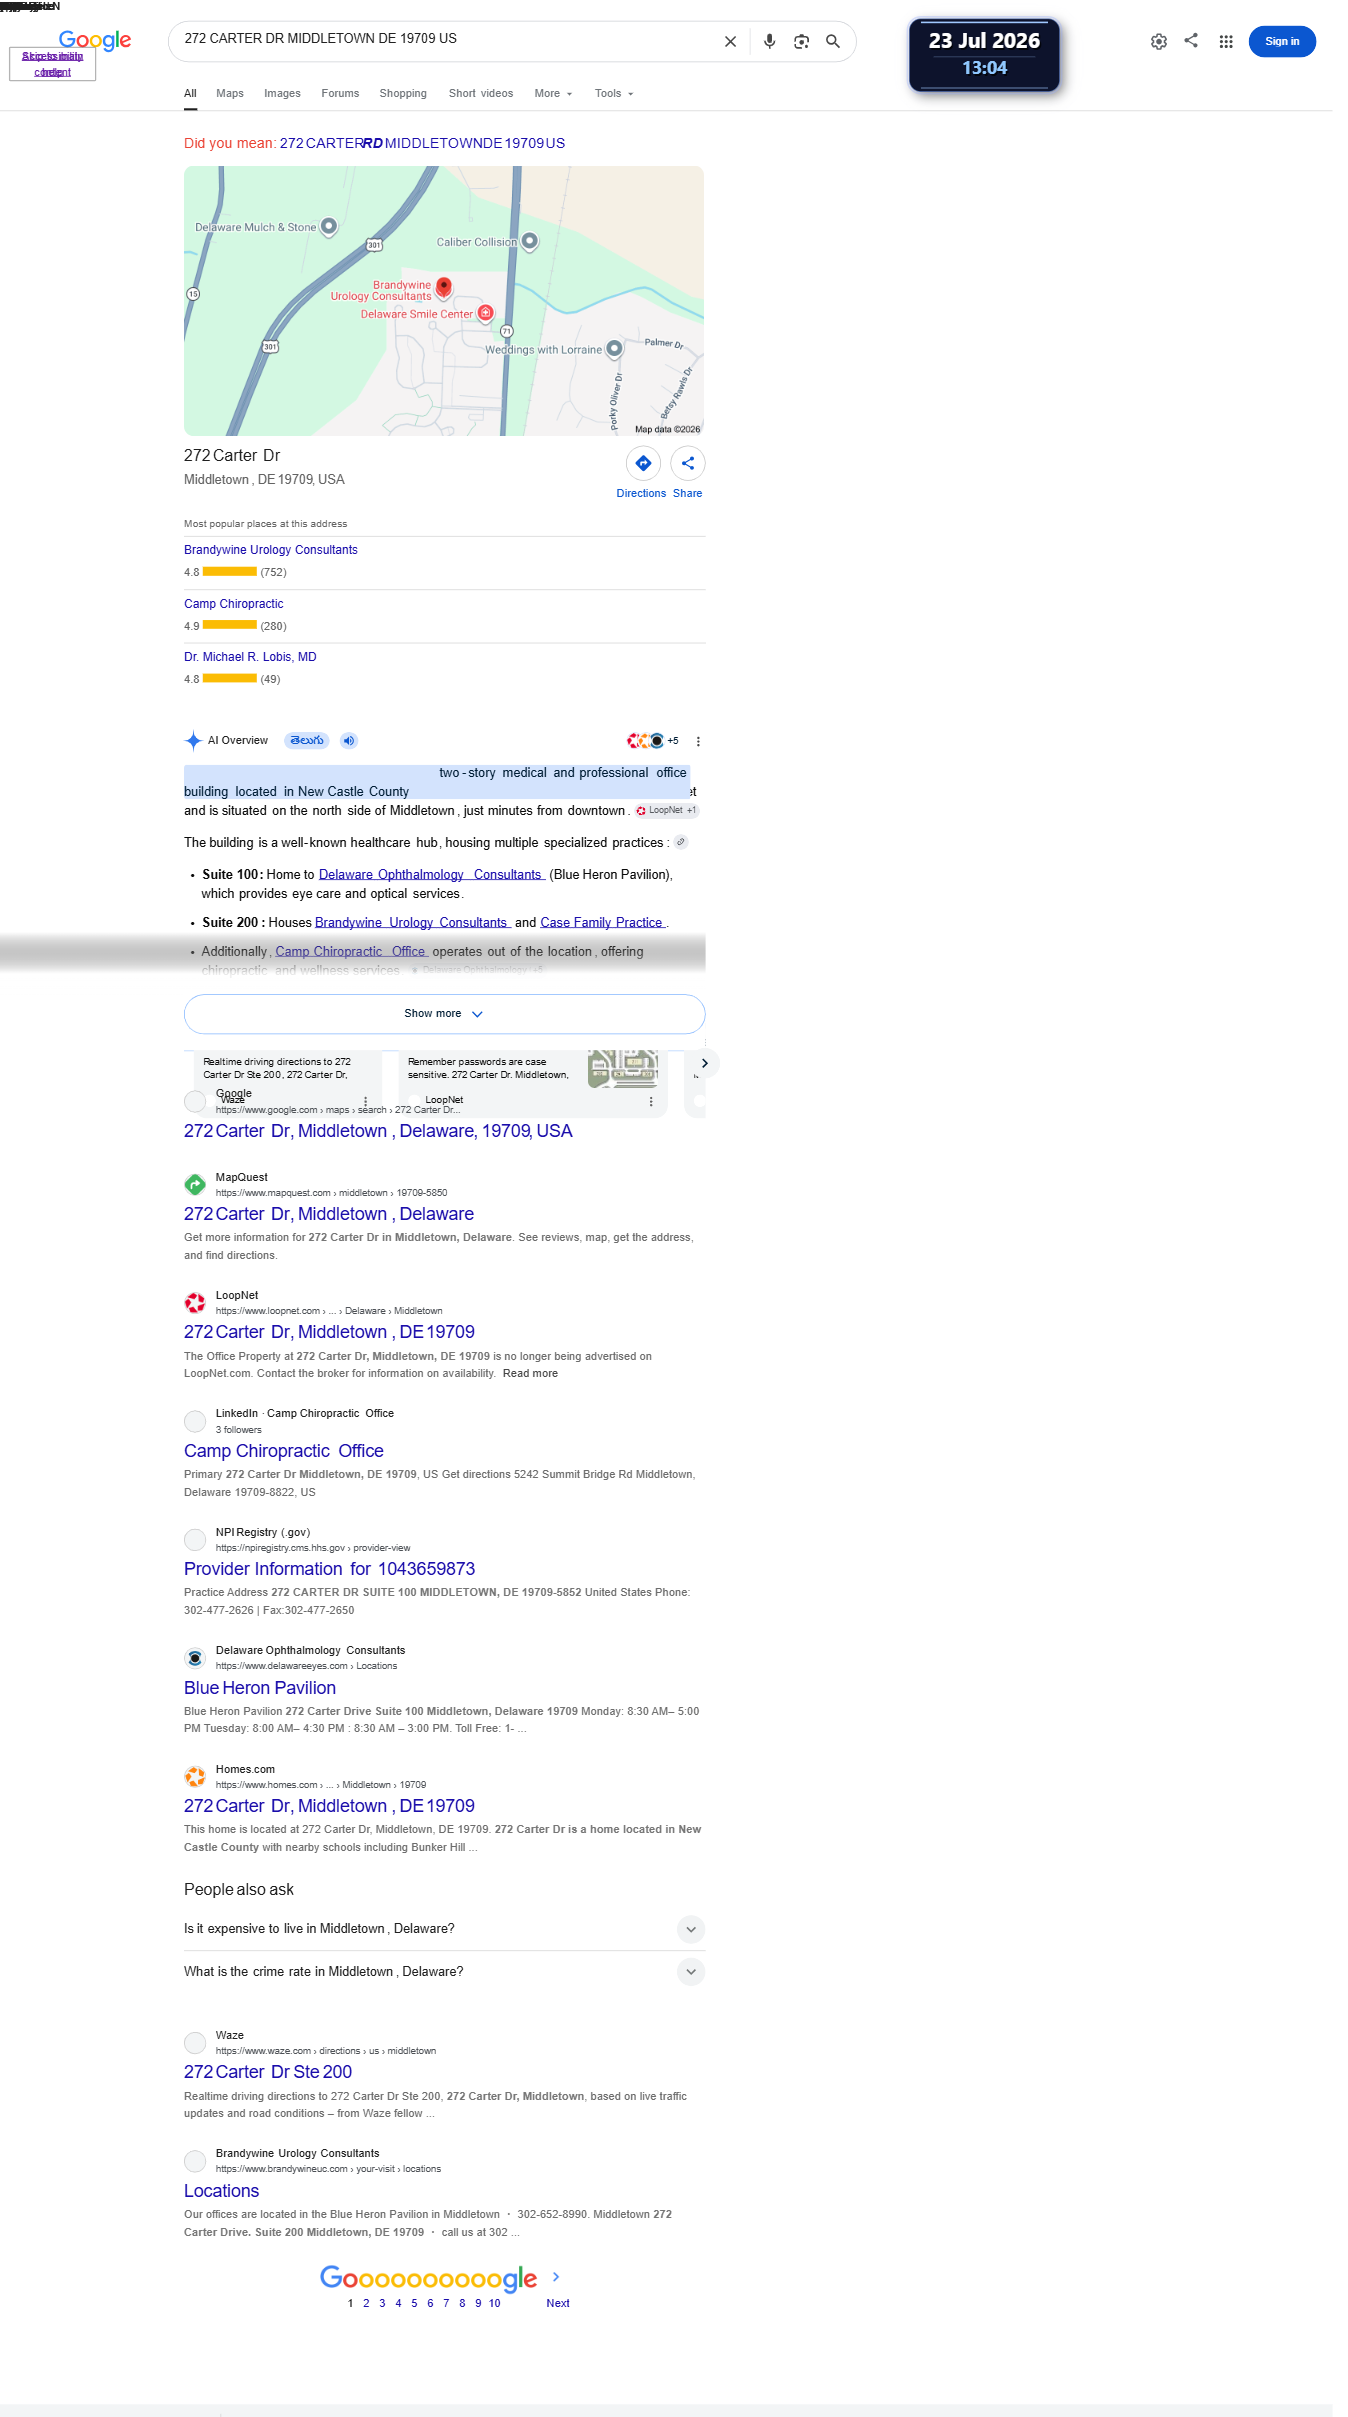Open the AI Overview source icons +5
The width and height of the screenshot is (1348, 2417).
point(652,741)
